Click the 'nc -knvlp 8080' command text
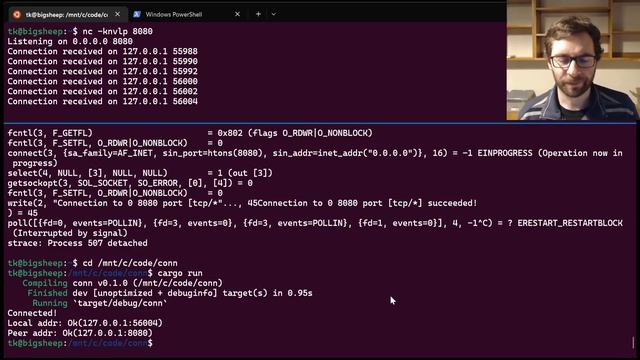Viewport: 640px width, 360px height. tap(118, 31)
